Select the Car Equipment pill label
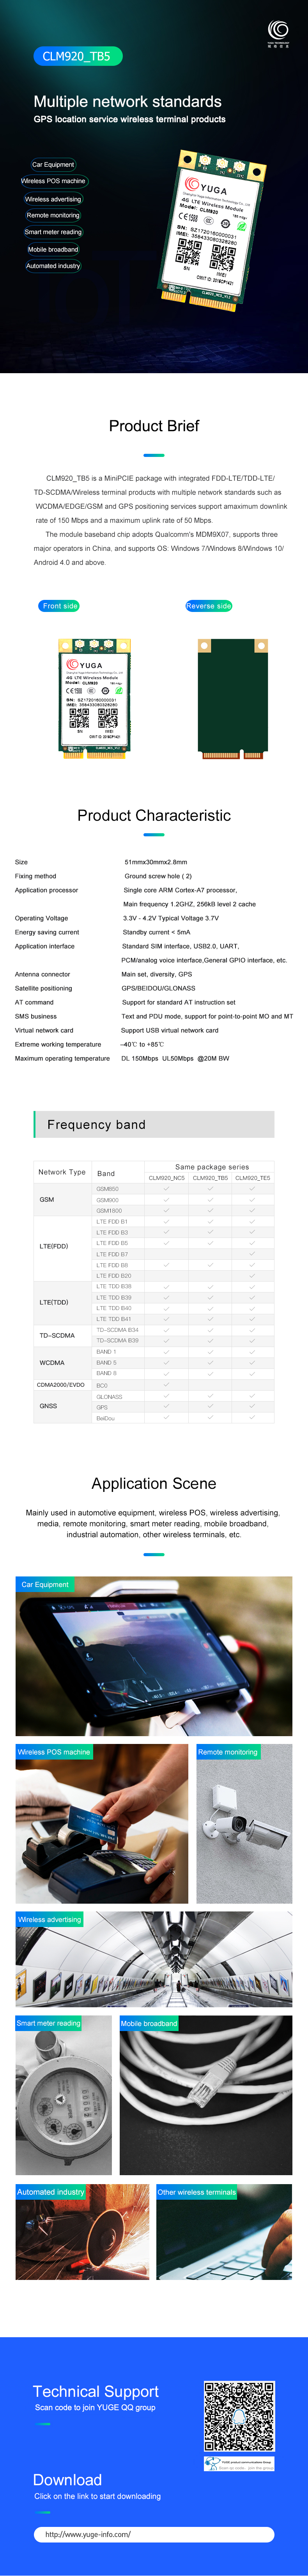Viewport: 308px width, 2576px height. [53, 164]
